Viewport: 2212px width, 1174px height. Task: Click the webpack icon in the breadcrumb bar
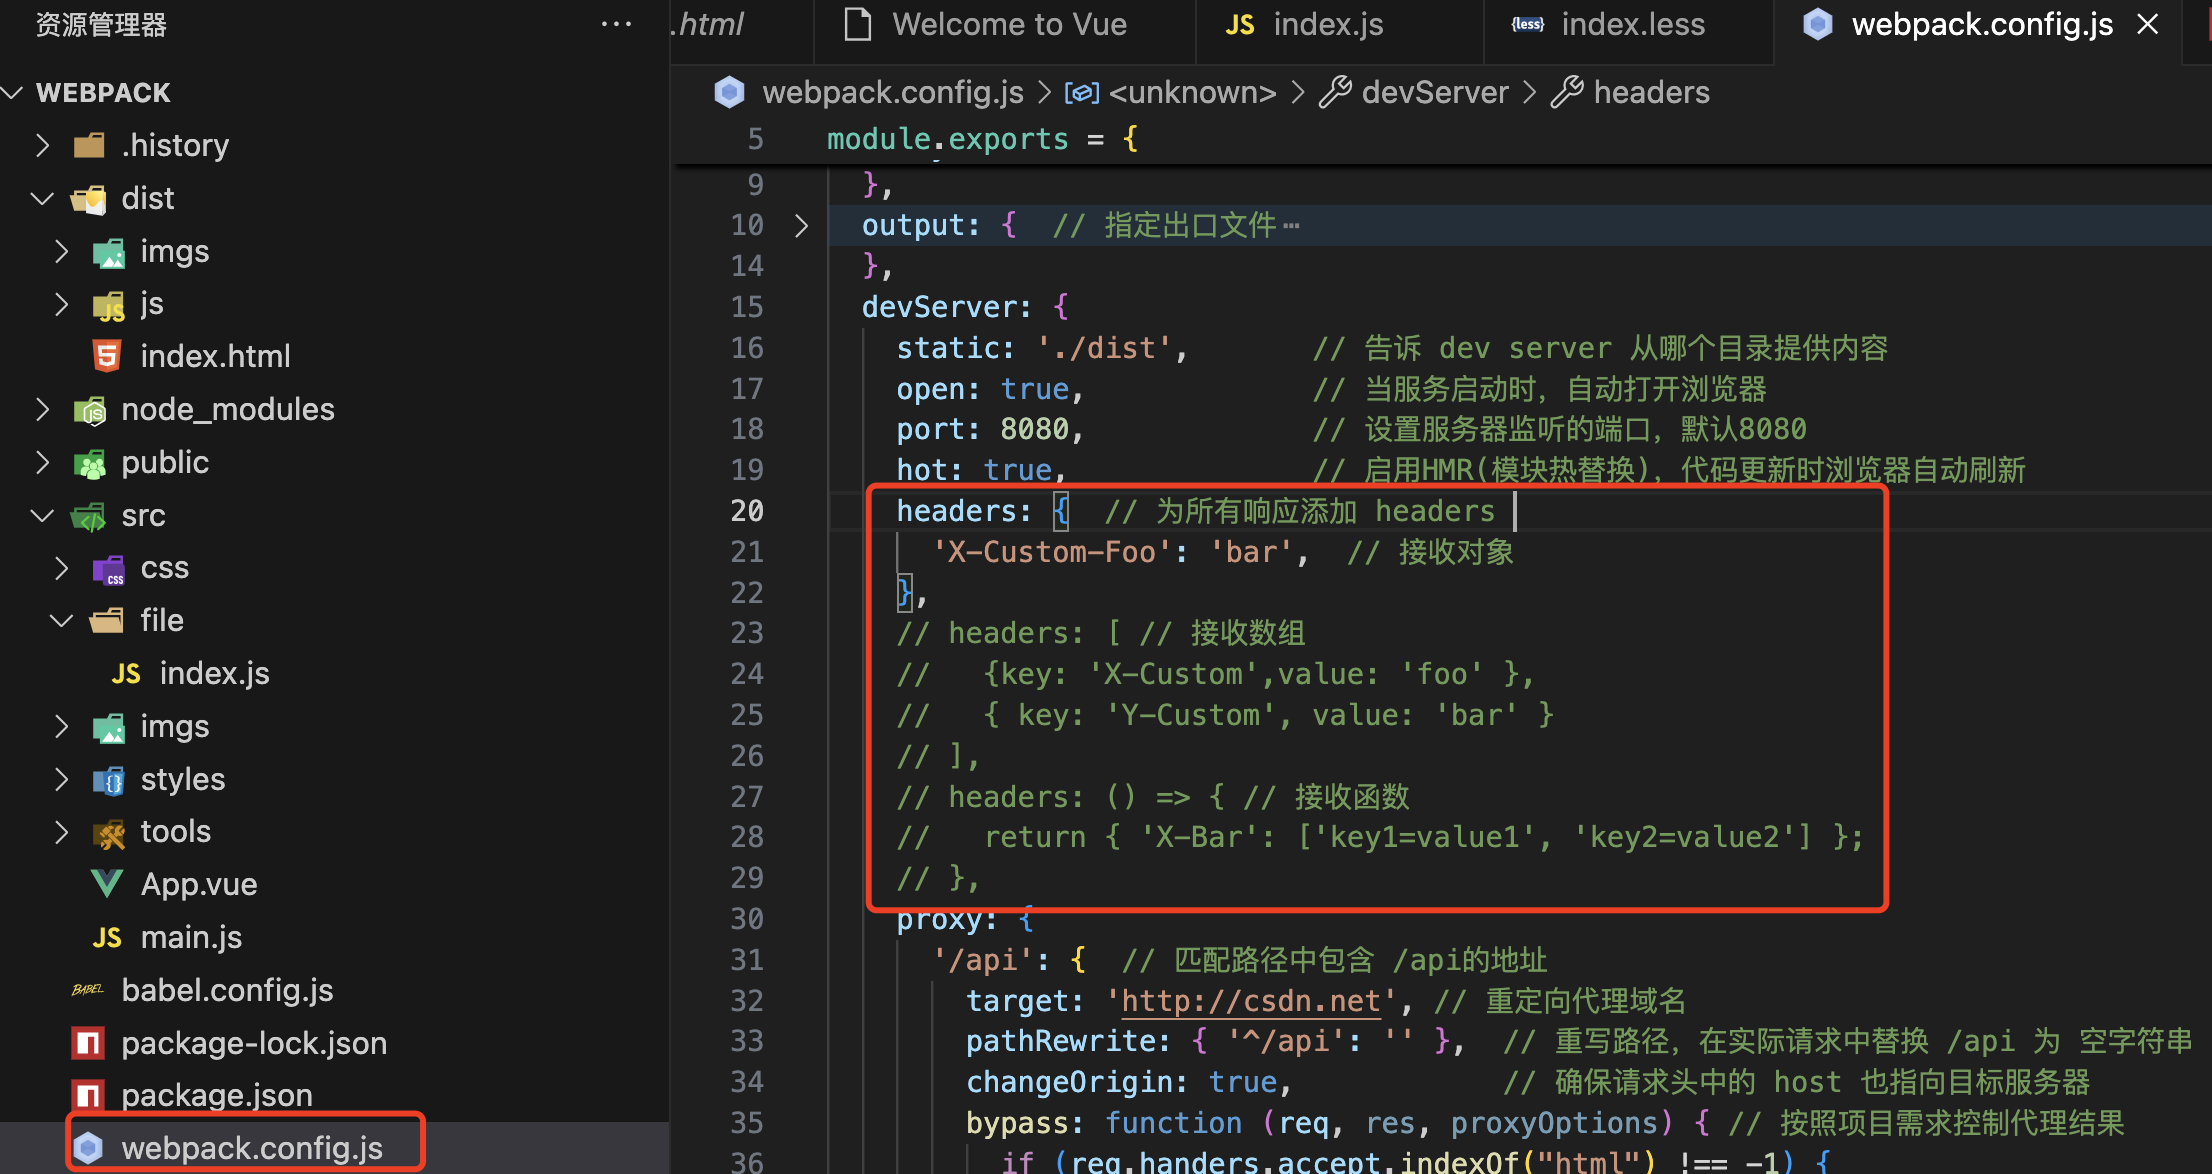729,91
